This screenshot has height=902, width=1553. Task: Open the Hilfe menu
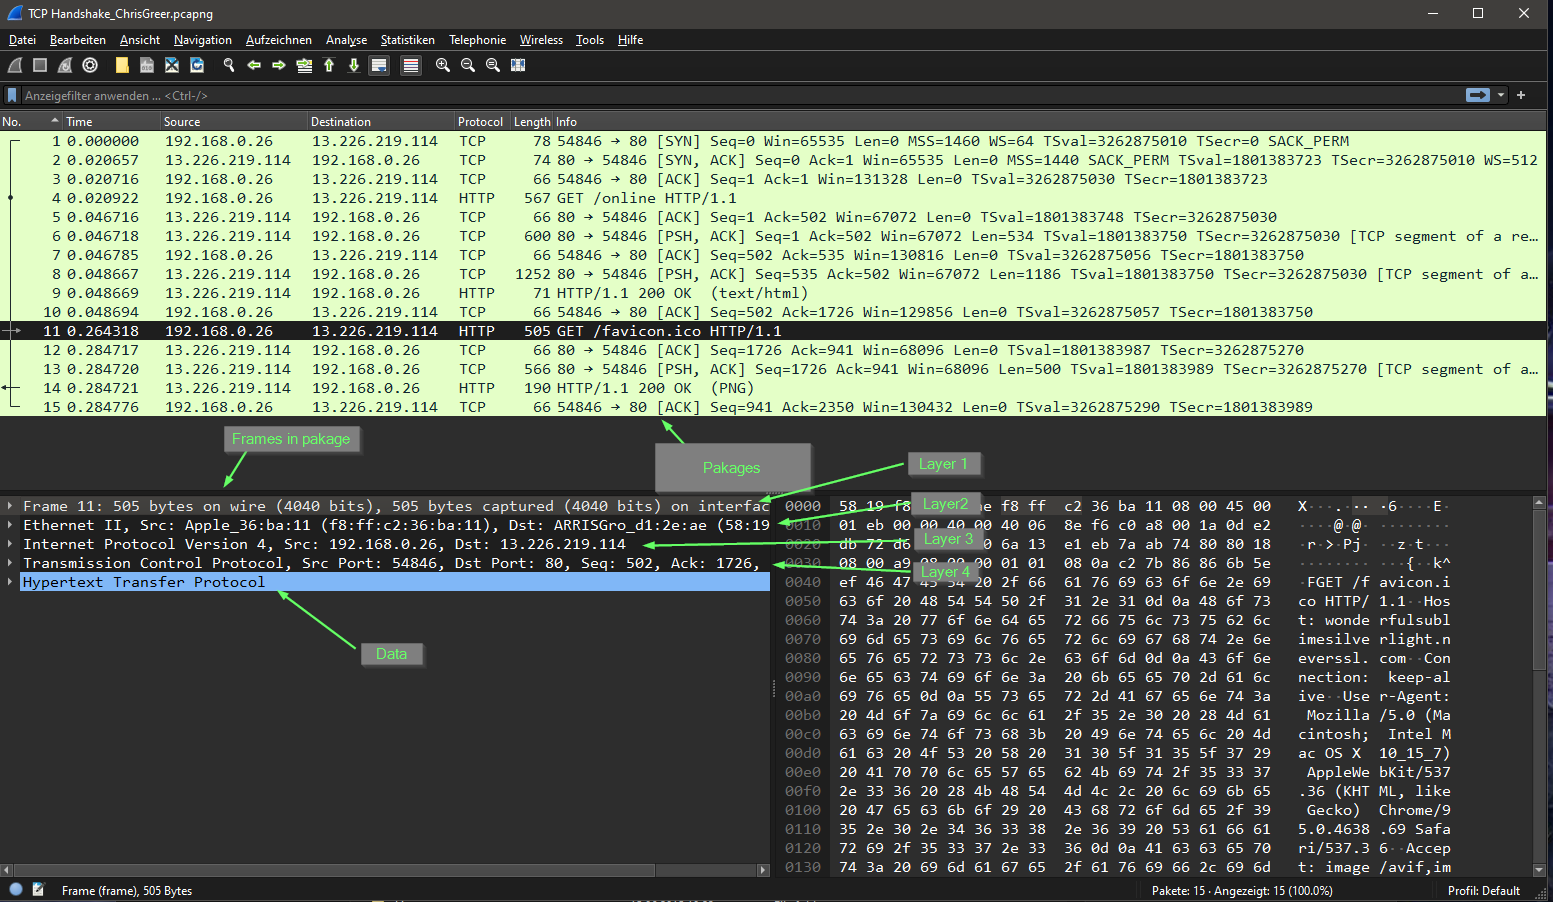tap(631, 40)
